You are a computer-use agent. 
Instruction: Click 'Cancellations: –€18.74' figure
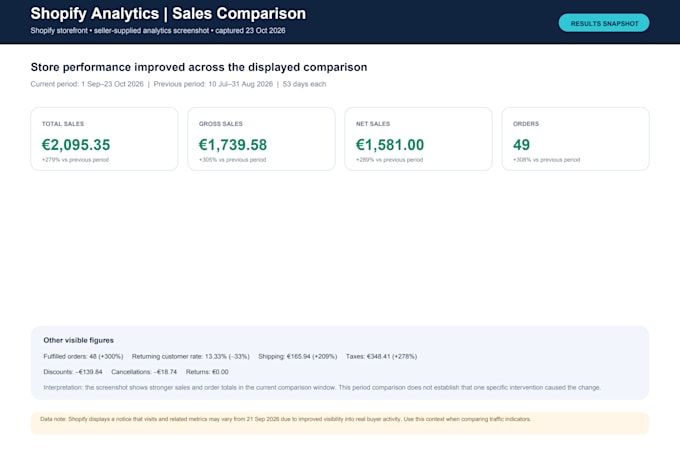[144, 372]
